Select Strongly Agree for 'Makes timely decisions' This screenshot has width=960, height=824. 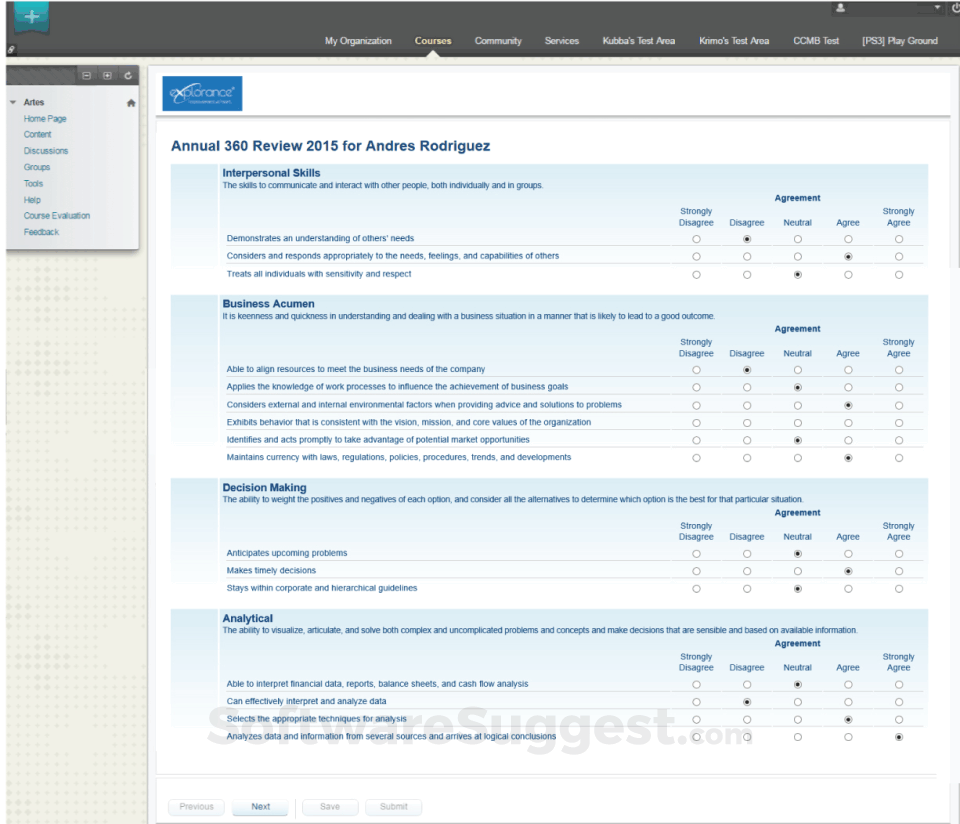[x=899, y=572]
